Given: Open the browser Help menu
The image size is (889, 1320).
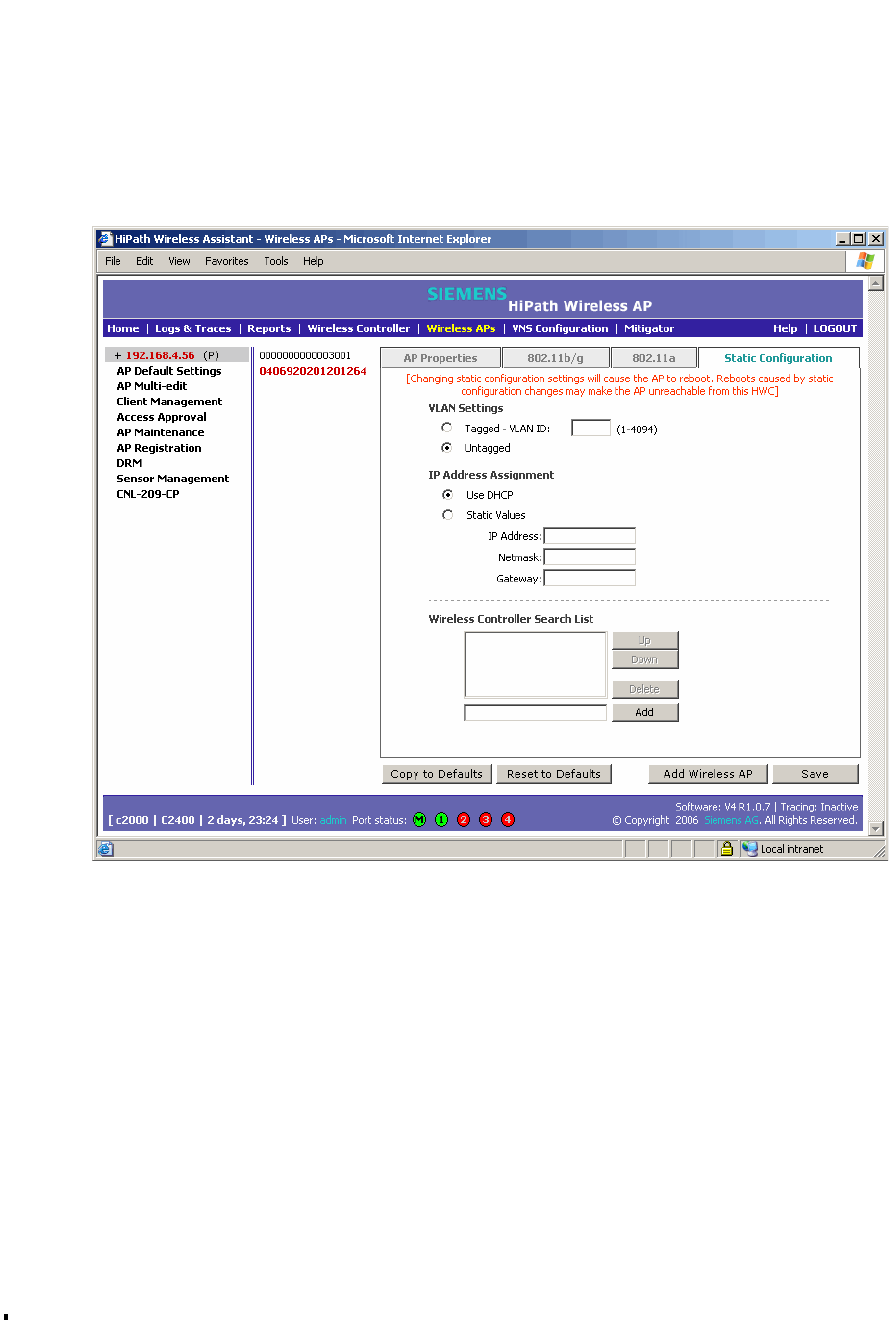Looking at the screenshot, I should coord(314,261).
